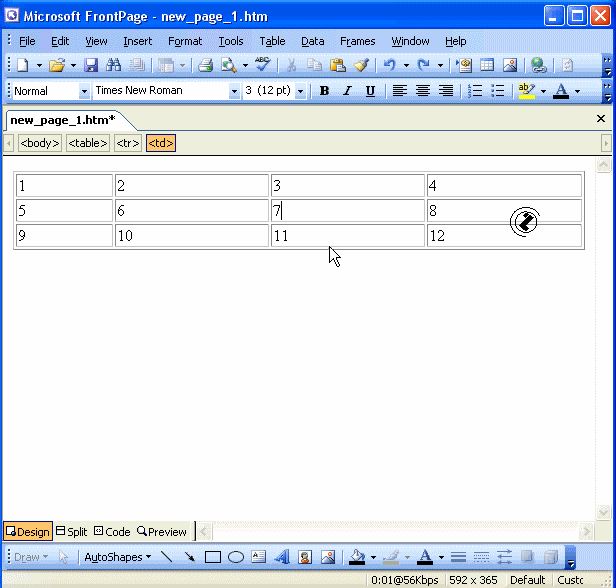Image resolution: width=616 pixels, height=588 pixels.
Task: Open the AutoShapes menu
Action: click(117, 557)
